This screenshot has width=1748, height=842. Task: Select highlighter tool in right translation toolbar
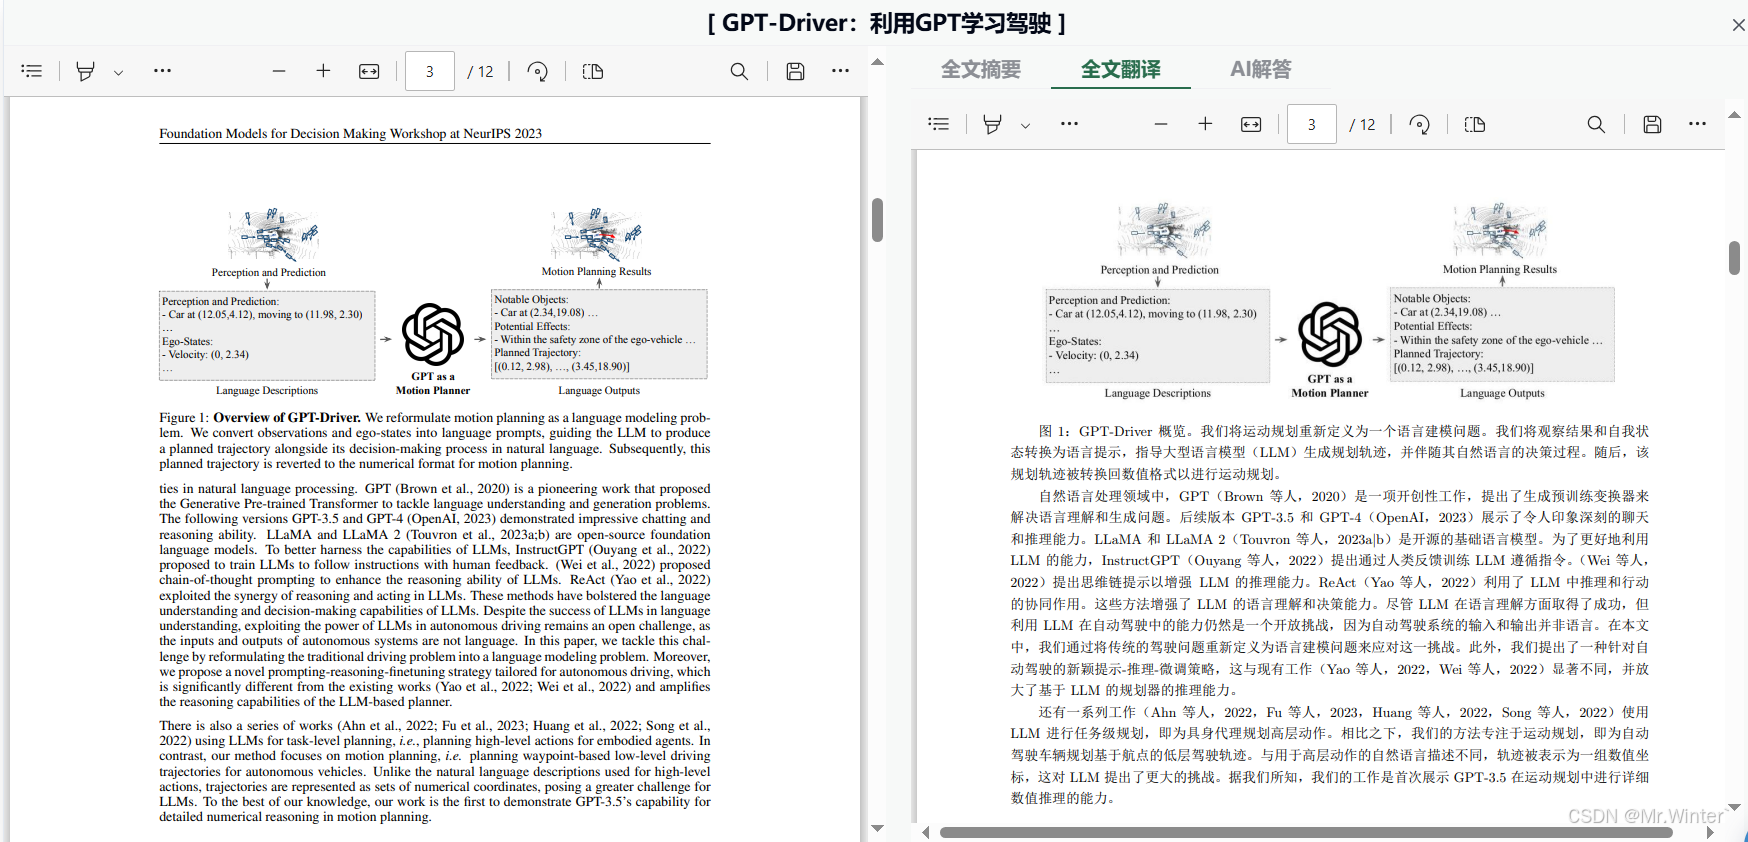tap(992, 124)
